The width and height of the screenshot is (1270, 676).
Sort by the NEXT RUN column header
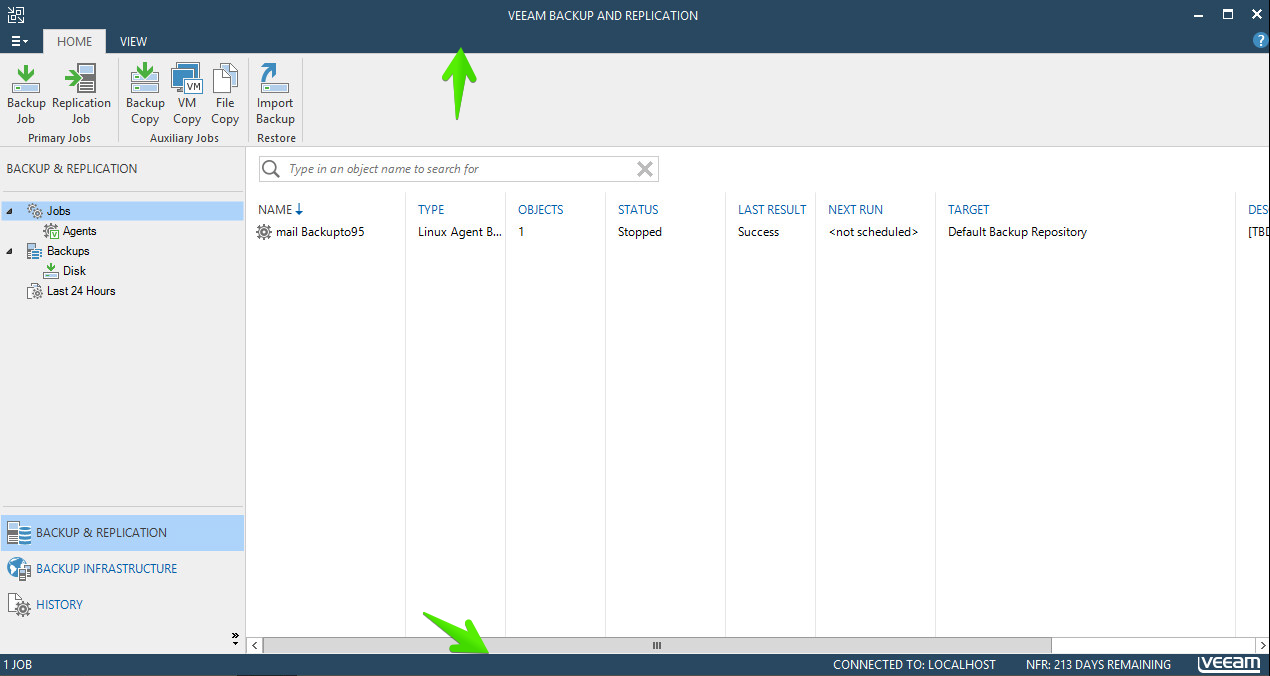(x=855, y=209)
